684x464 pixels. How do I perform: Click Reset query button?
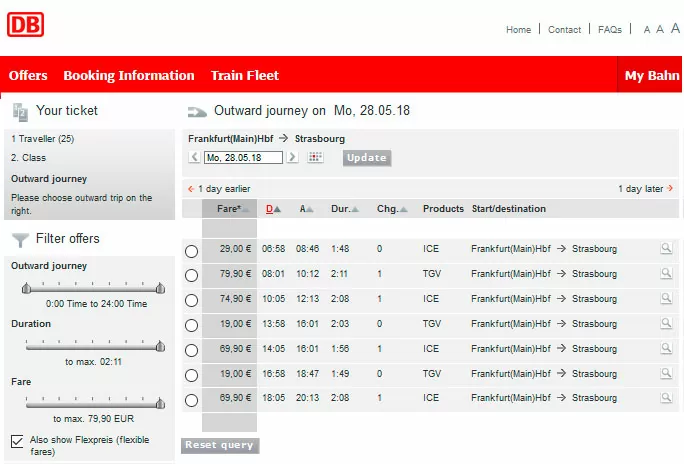(x=220, y=445)
